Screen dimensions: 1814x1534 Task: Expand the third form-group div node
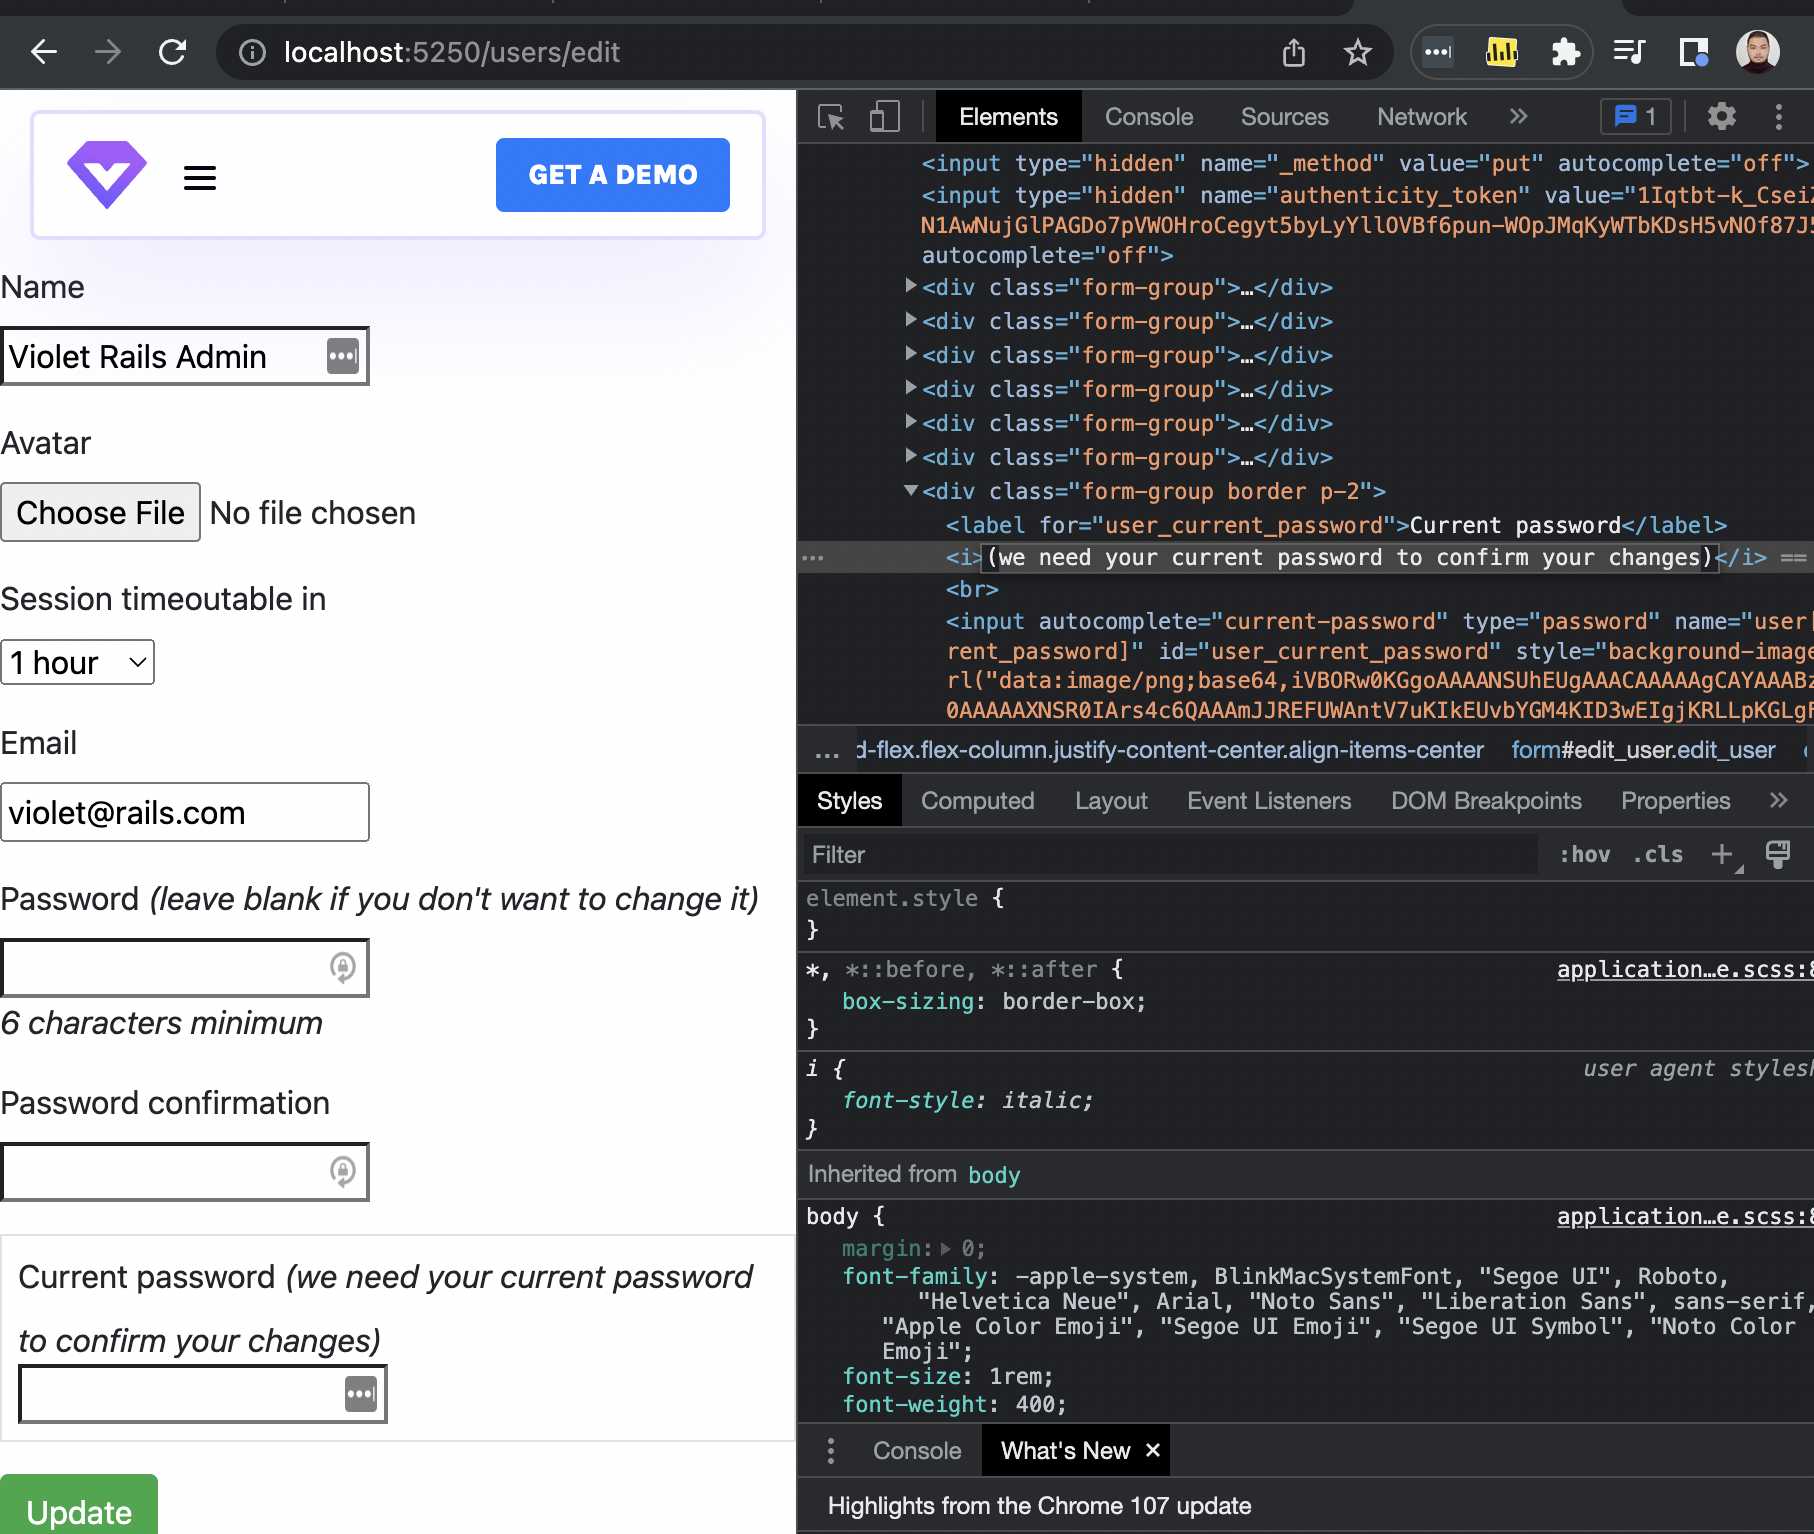coord(910,354)
